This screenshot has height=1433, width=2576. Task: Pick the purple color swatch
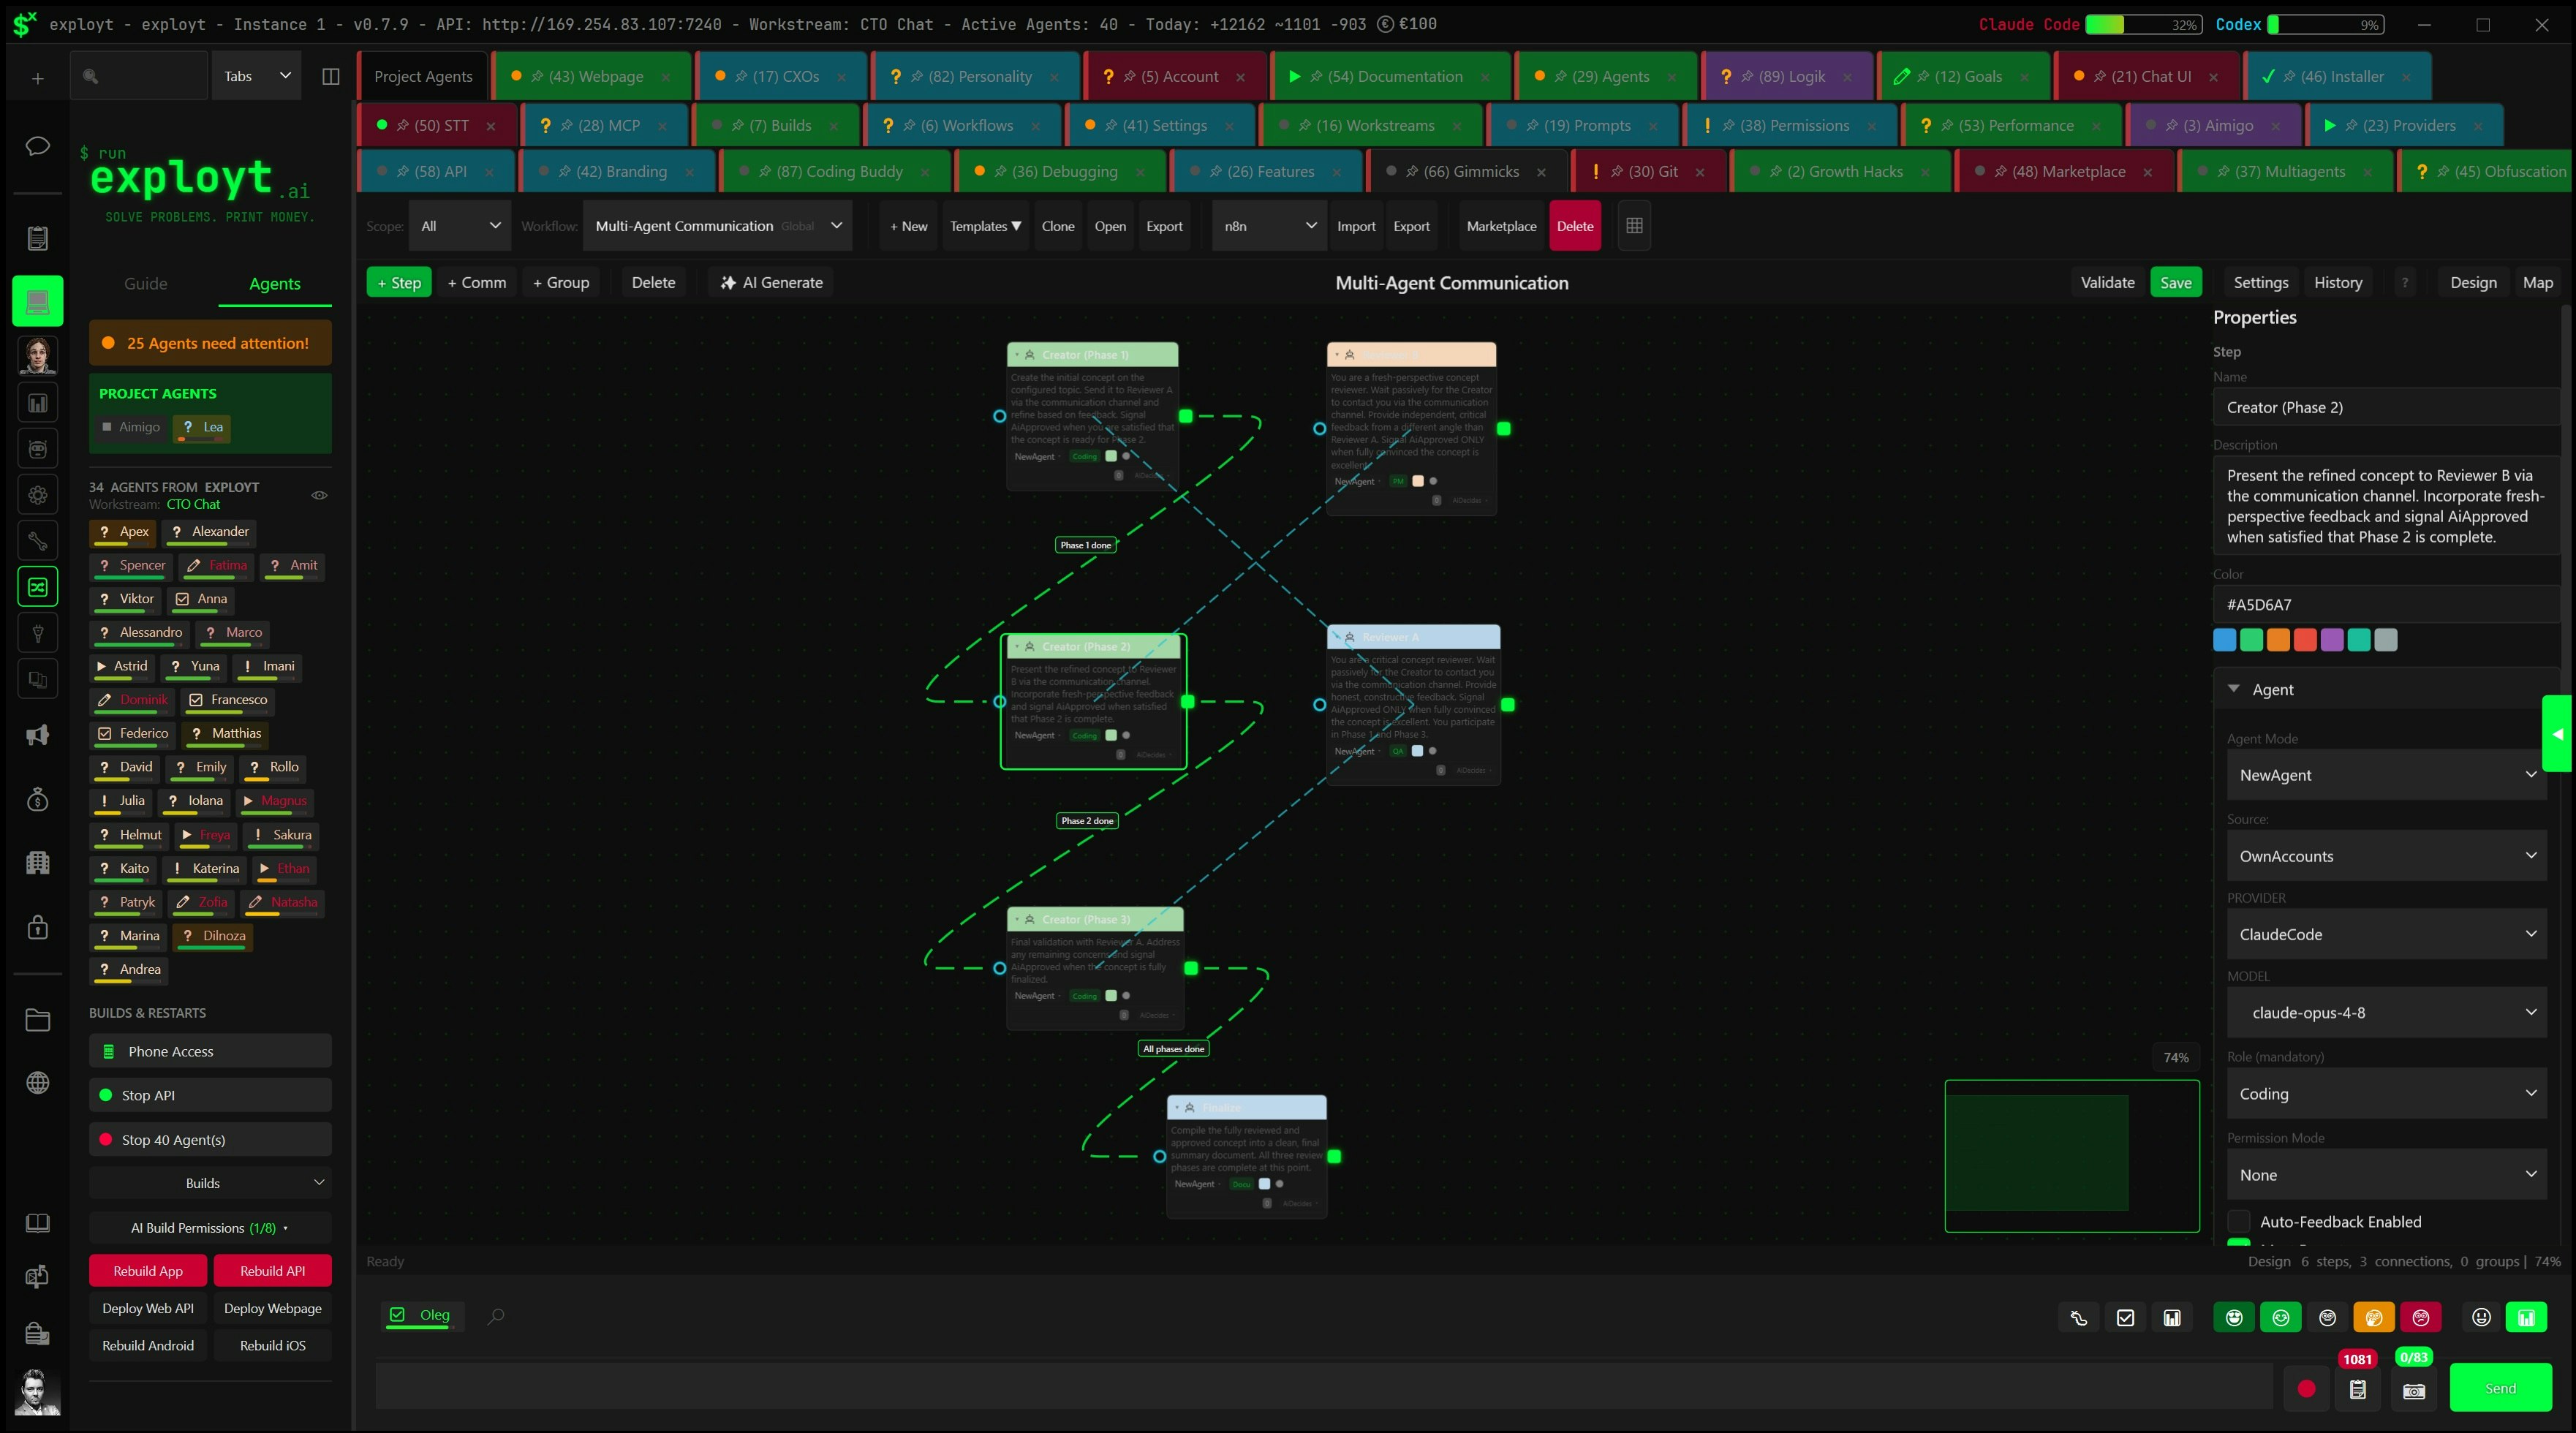coord(2331,640)
